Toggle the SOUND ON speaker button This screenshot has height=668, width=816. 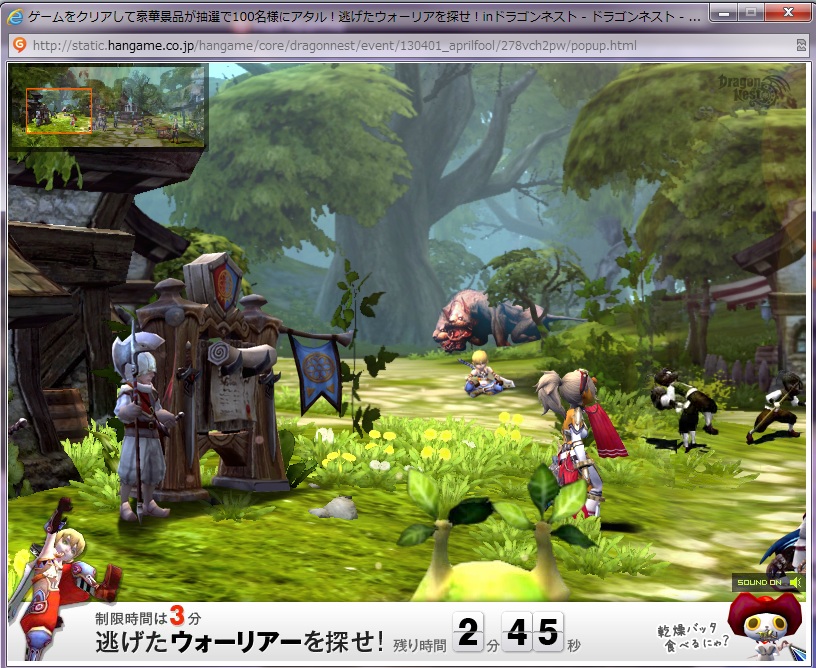tap(769, 582)
